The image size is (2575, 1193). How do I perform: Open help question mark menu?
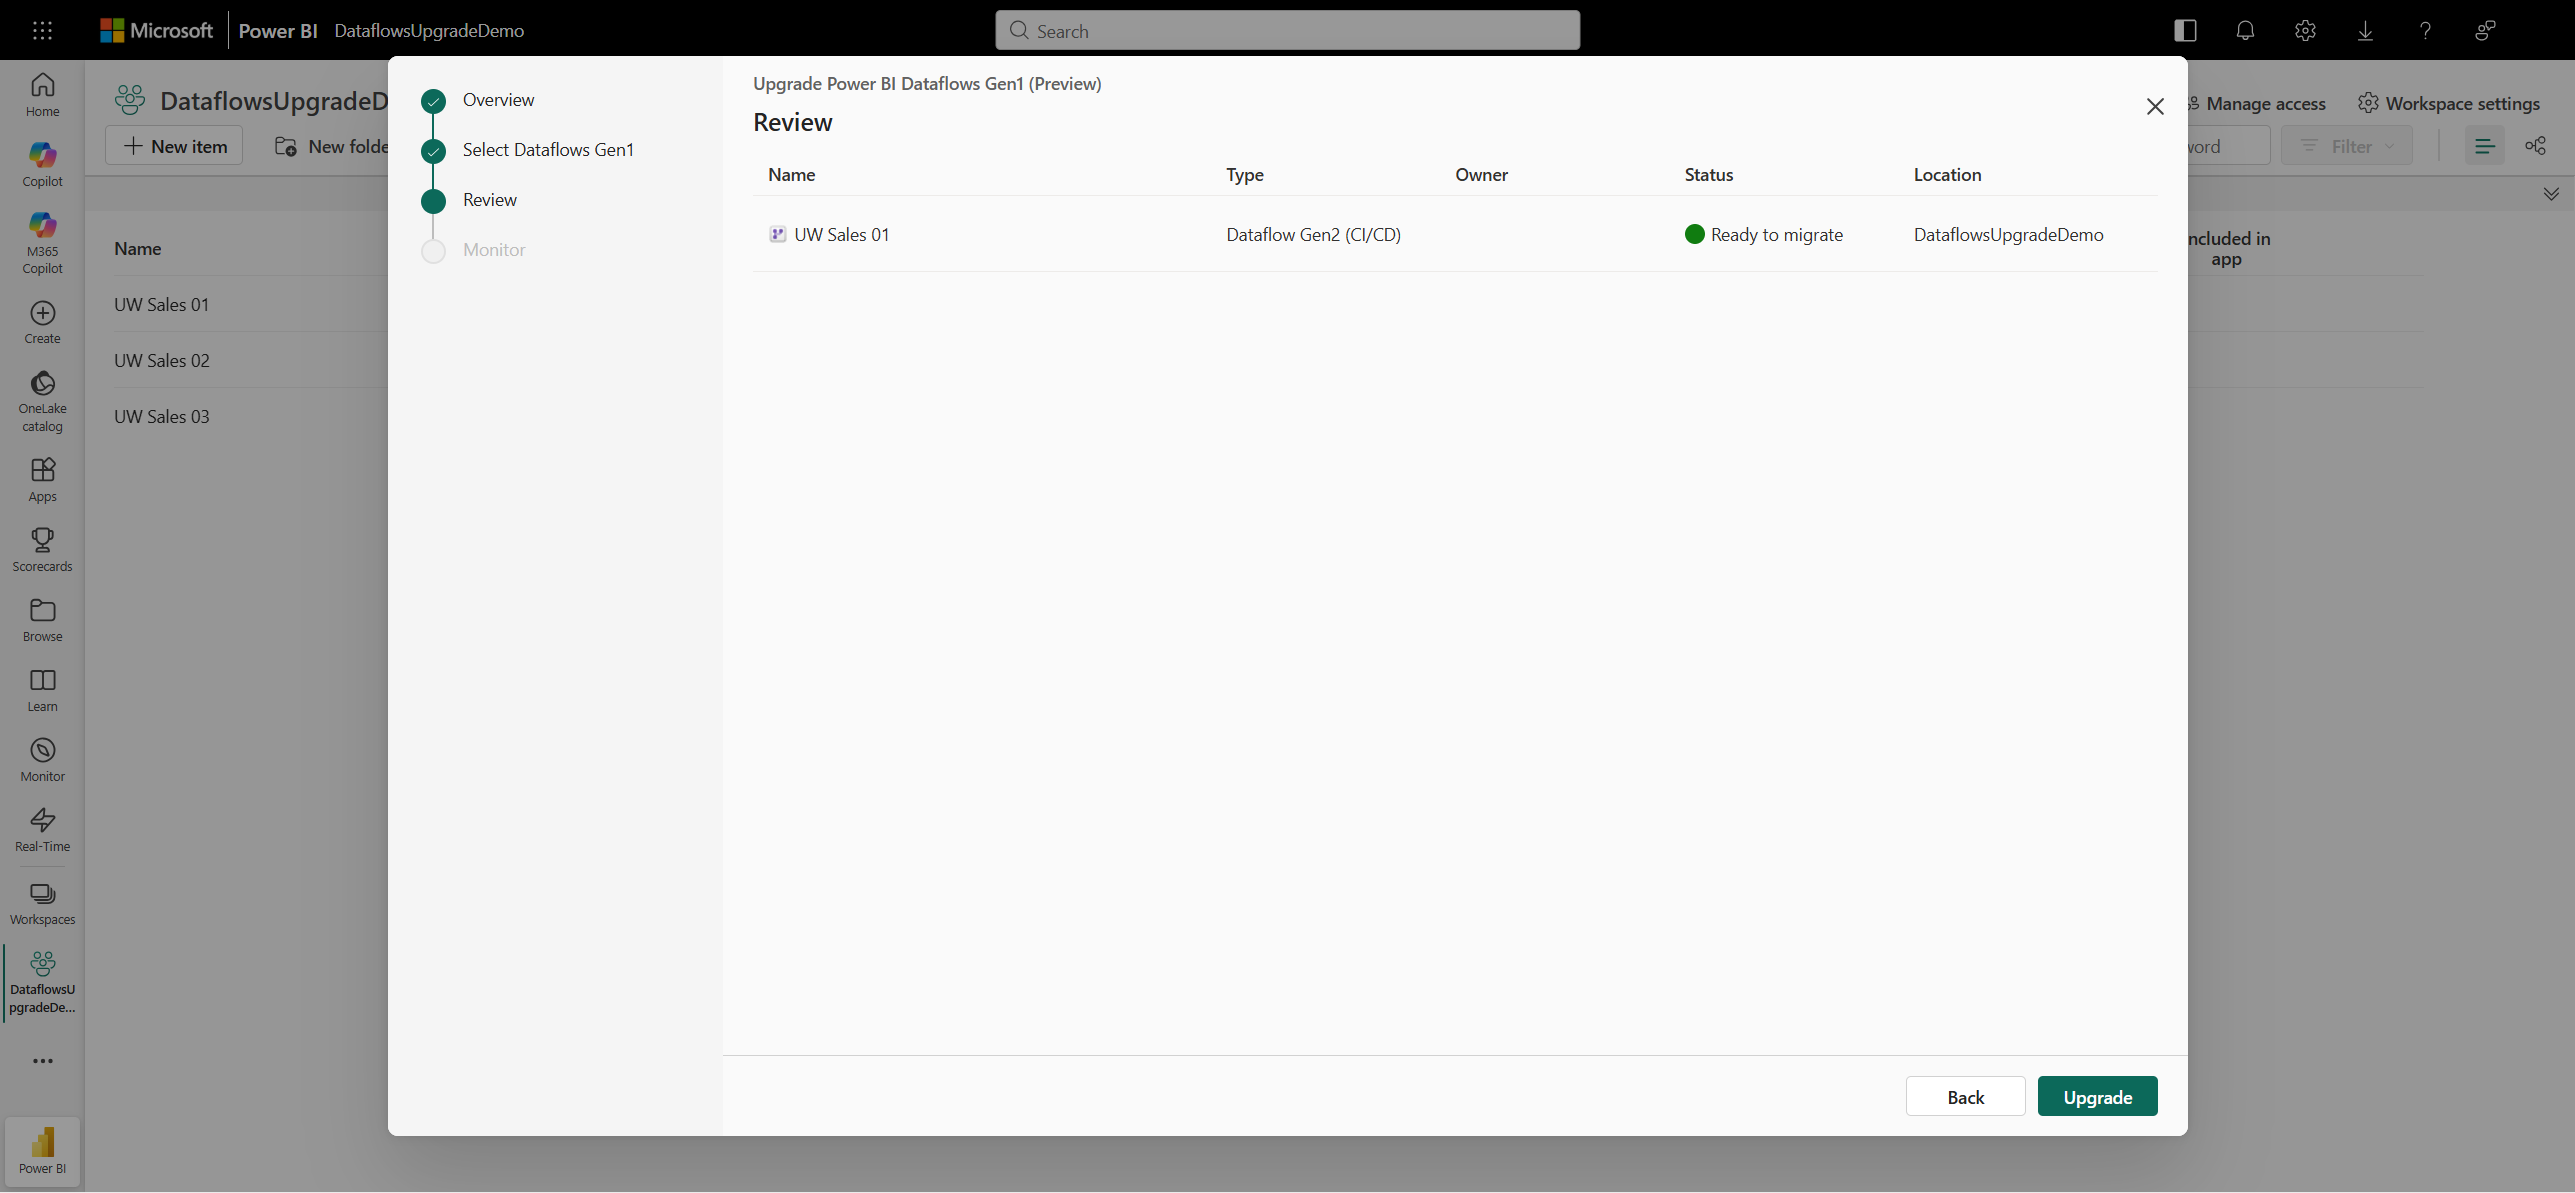coord(2425,30)
